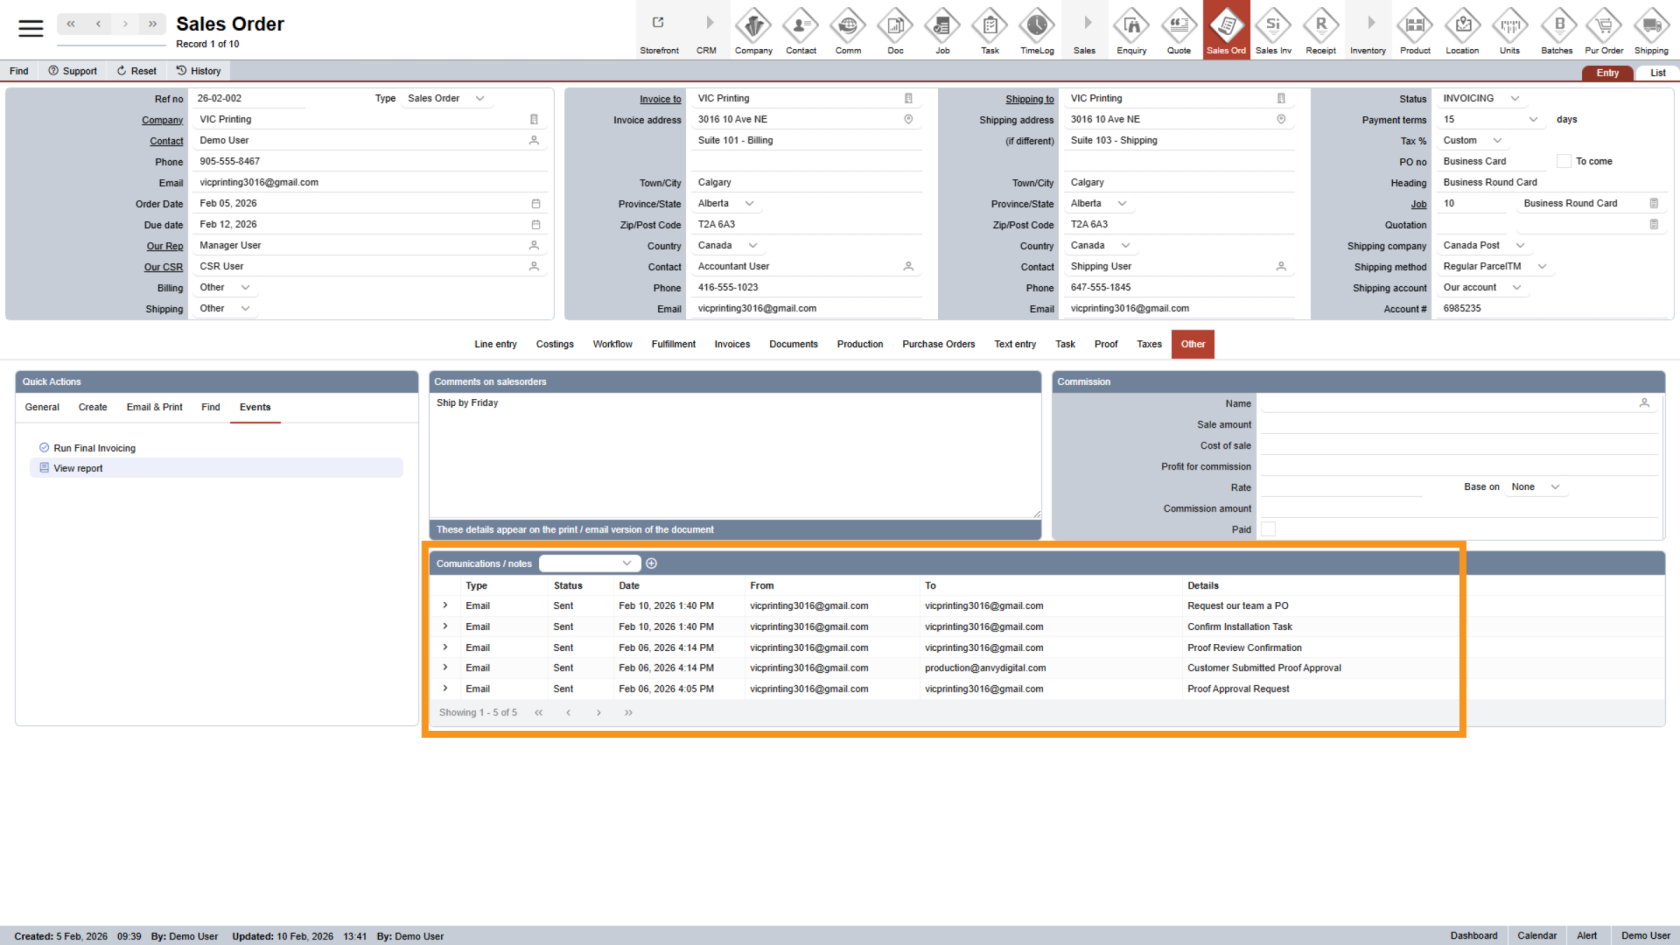Viewport: 1680px width, 945px height.
Task: Switch to the List view tab
Action: click(1657, 72)
